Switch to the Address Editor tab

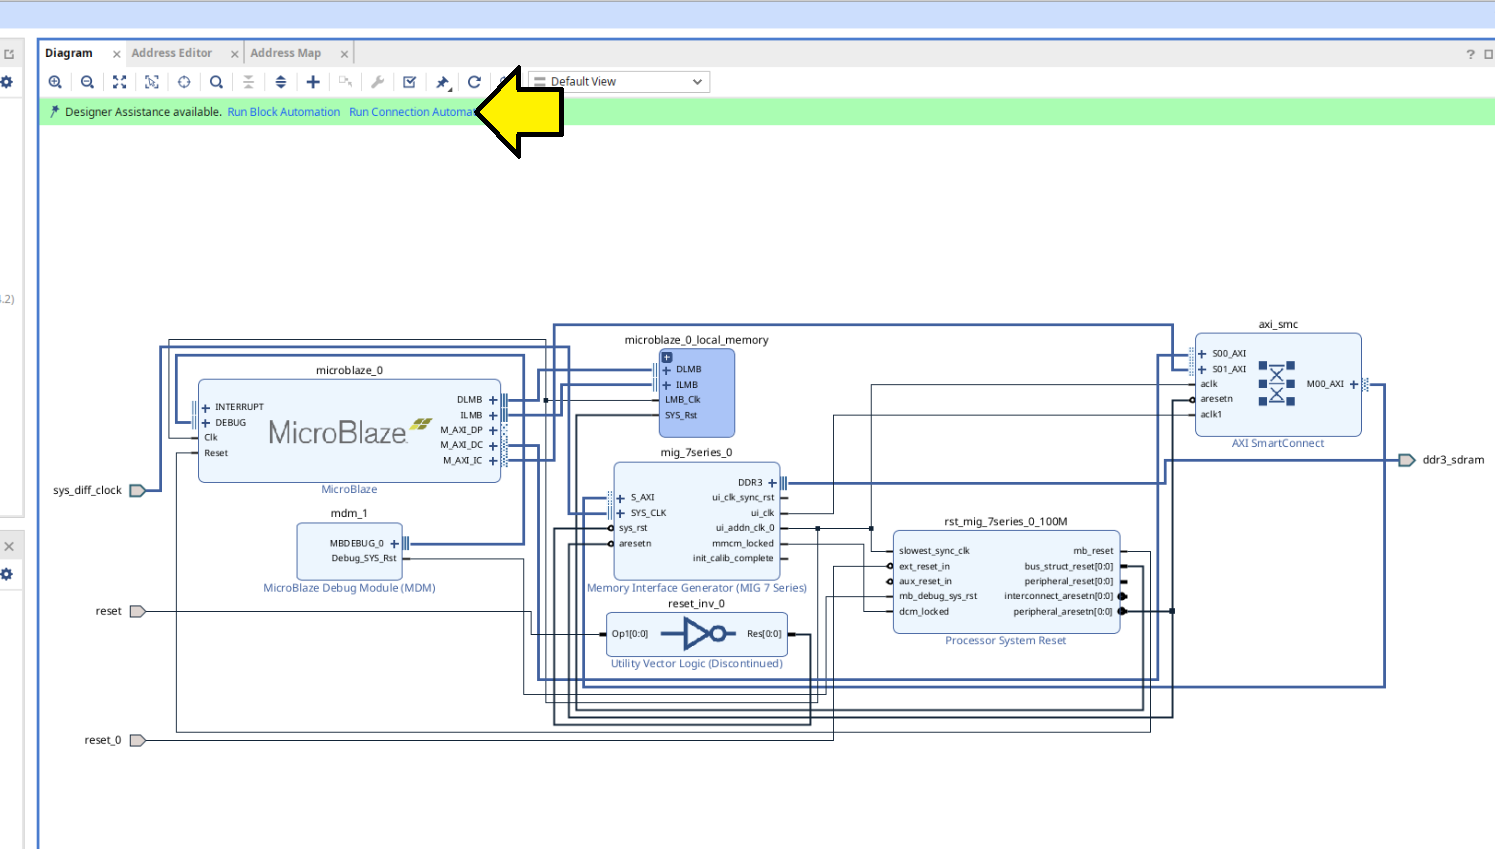tap(171, 53)
